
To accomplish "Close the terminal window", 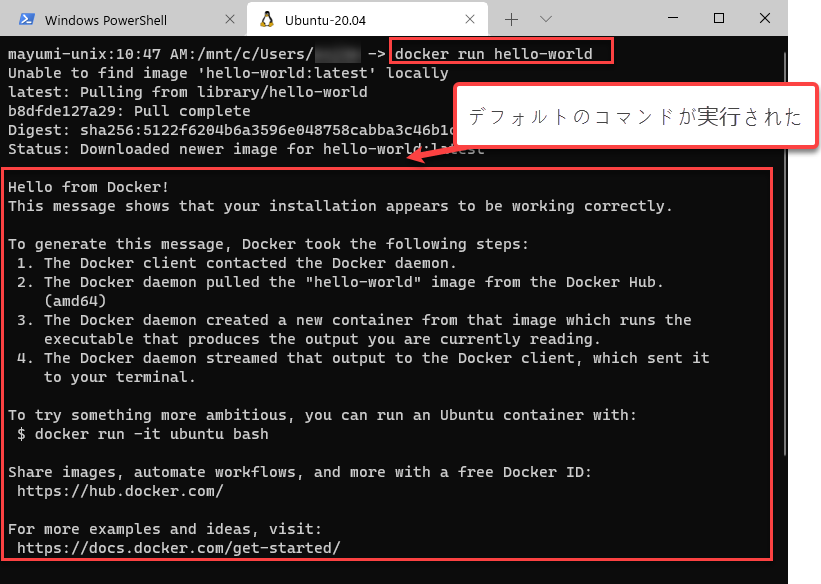I will [764, 18].
